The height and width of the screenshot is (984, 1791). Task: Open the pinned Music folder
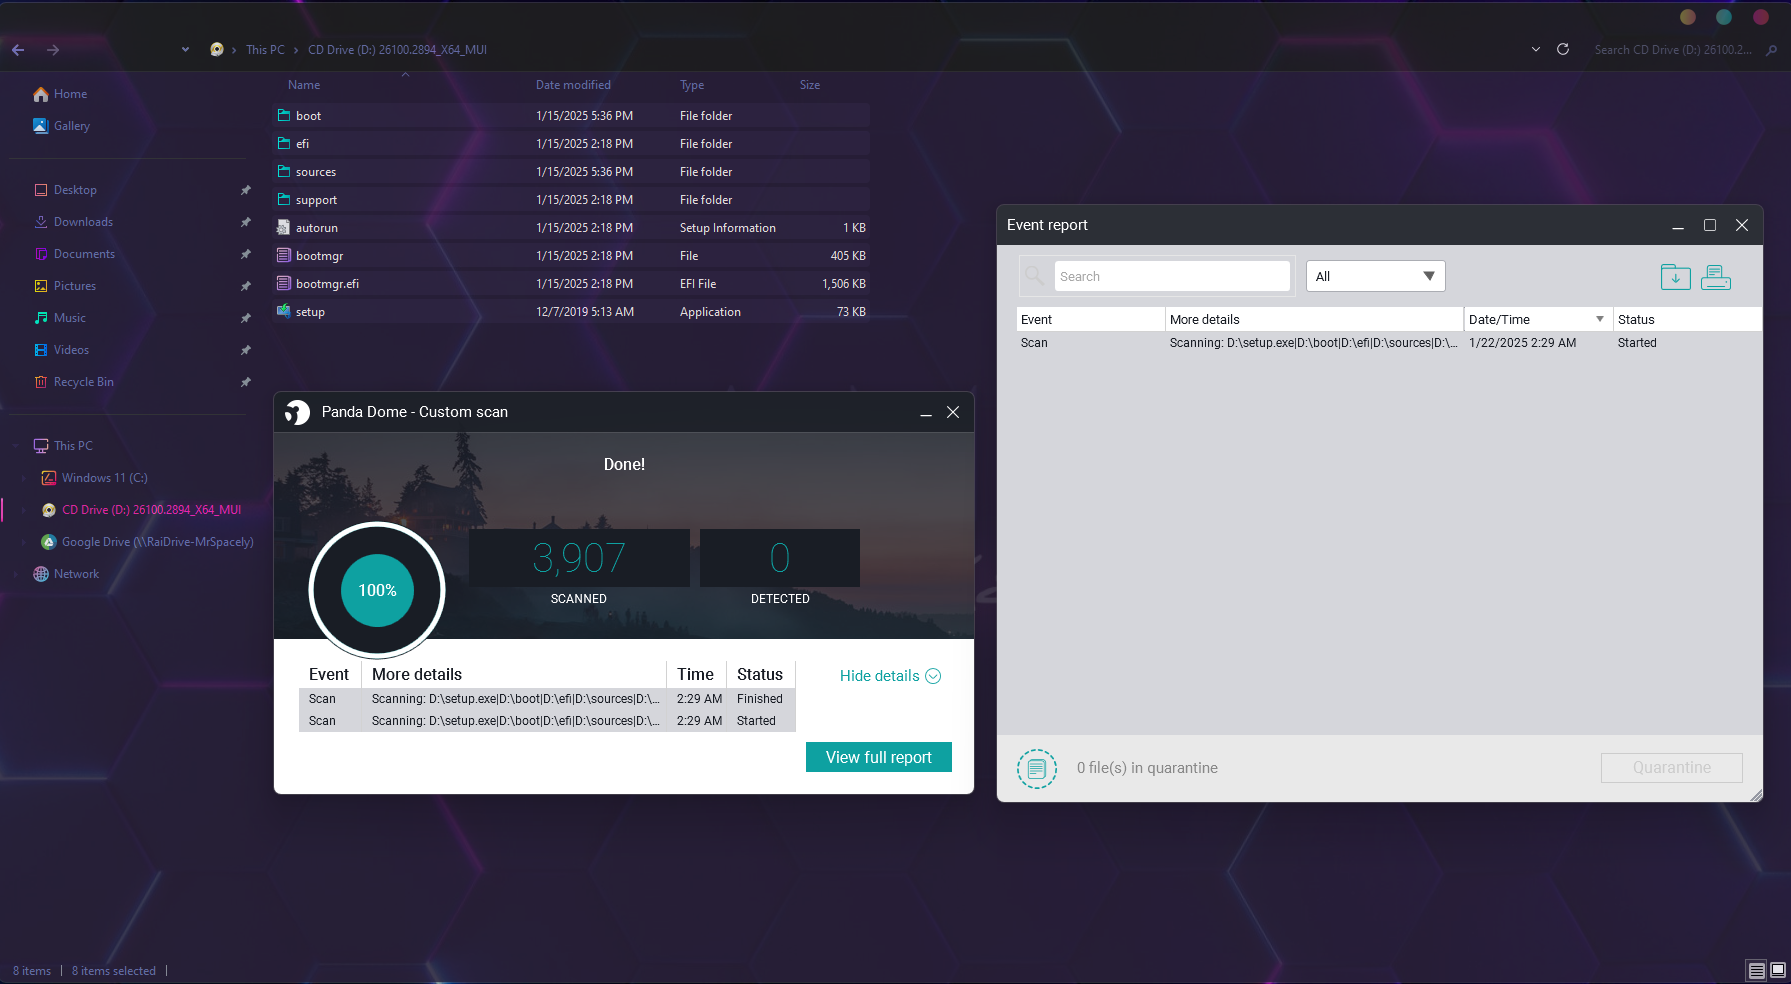(69, 318)
